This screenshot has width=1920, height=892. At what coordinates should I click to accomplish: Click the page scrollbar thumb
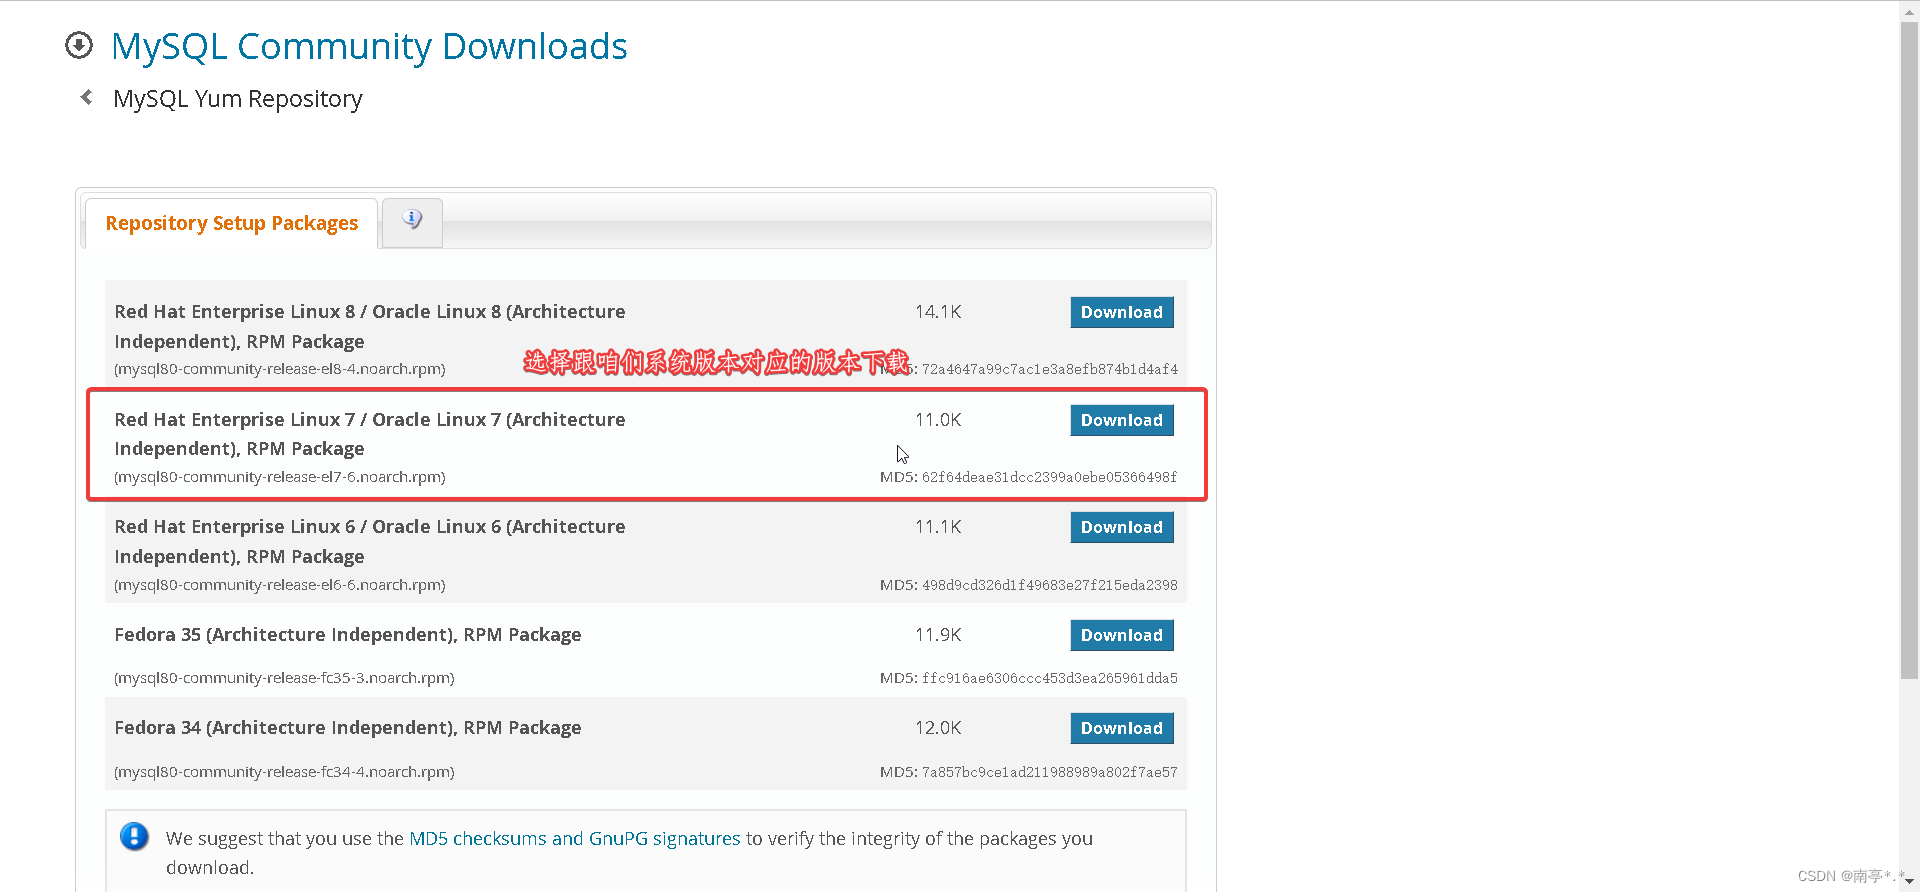coord(1909,350)
